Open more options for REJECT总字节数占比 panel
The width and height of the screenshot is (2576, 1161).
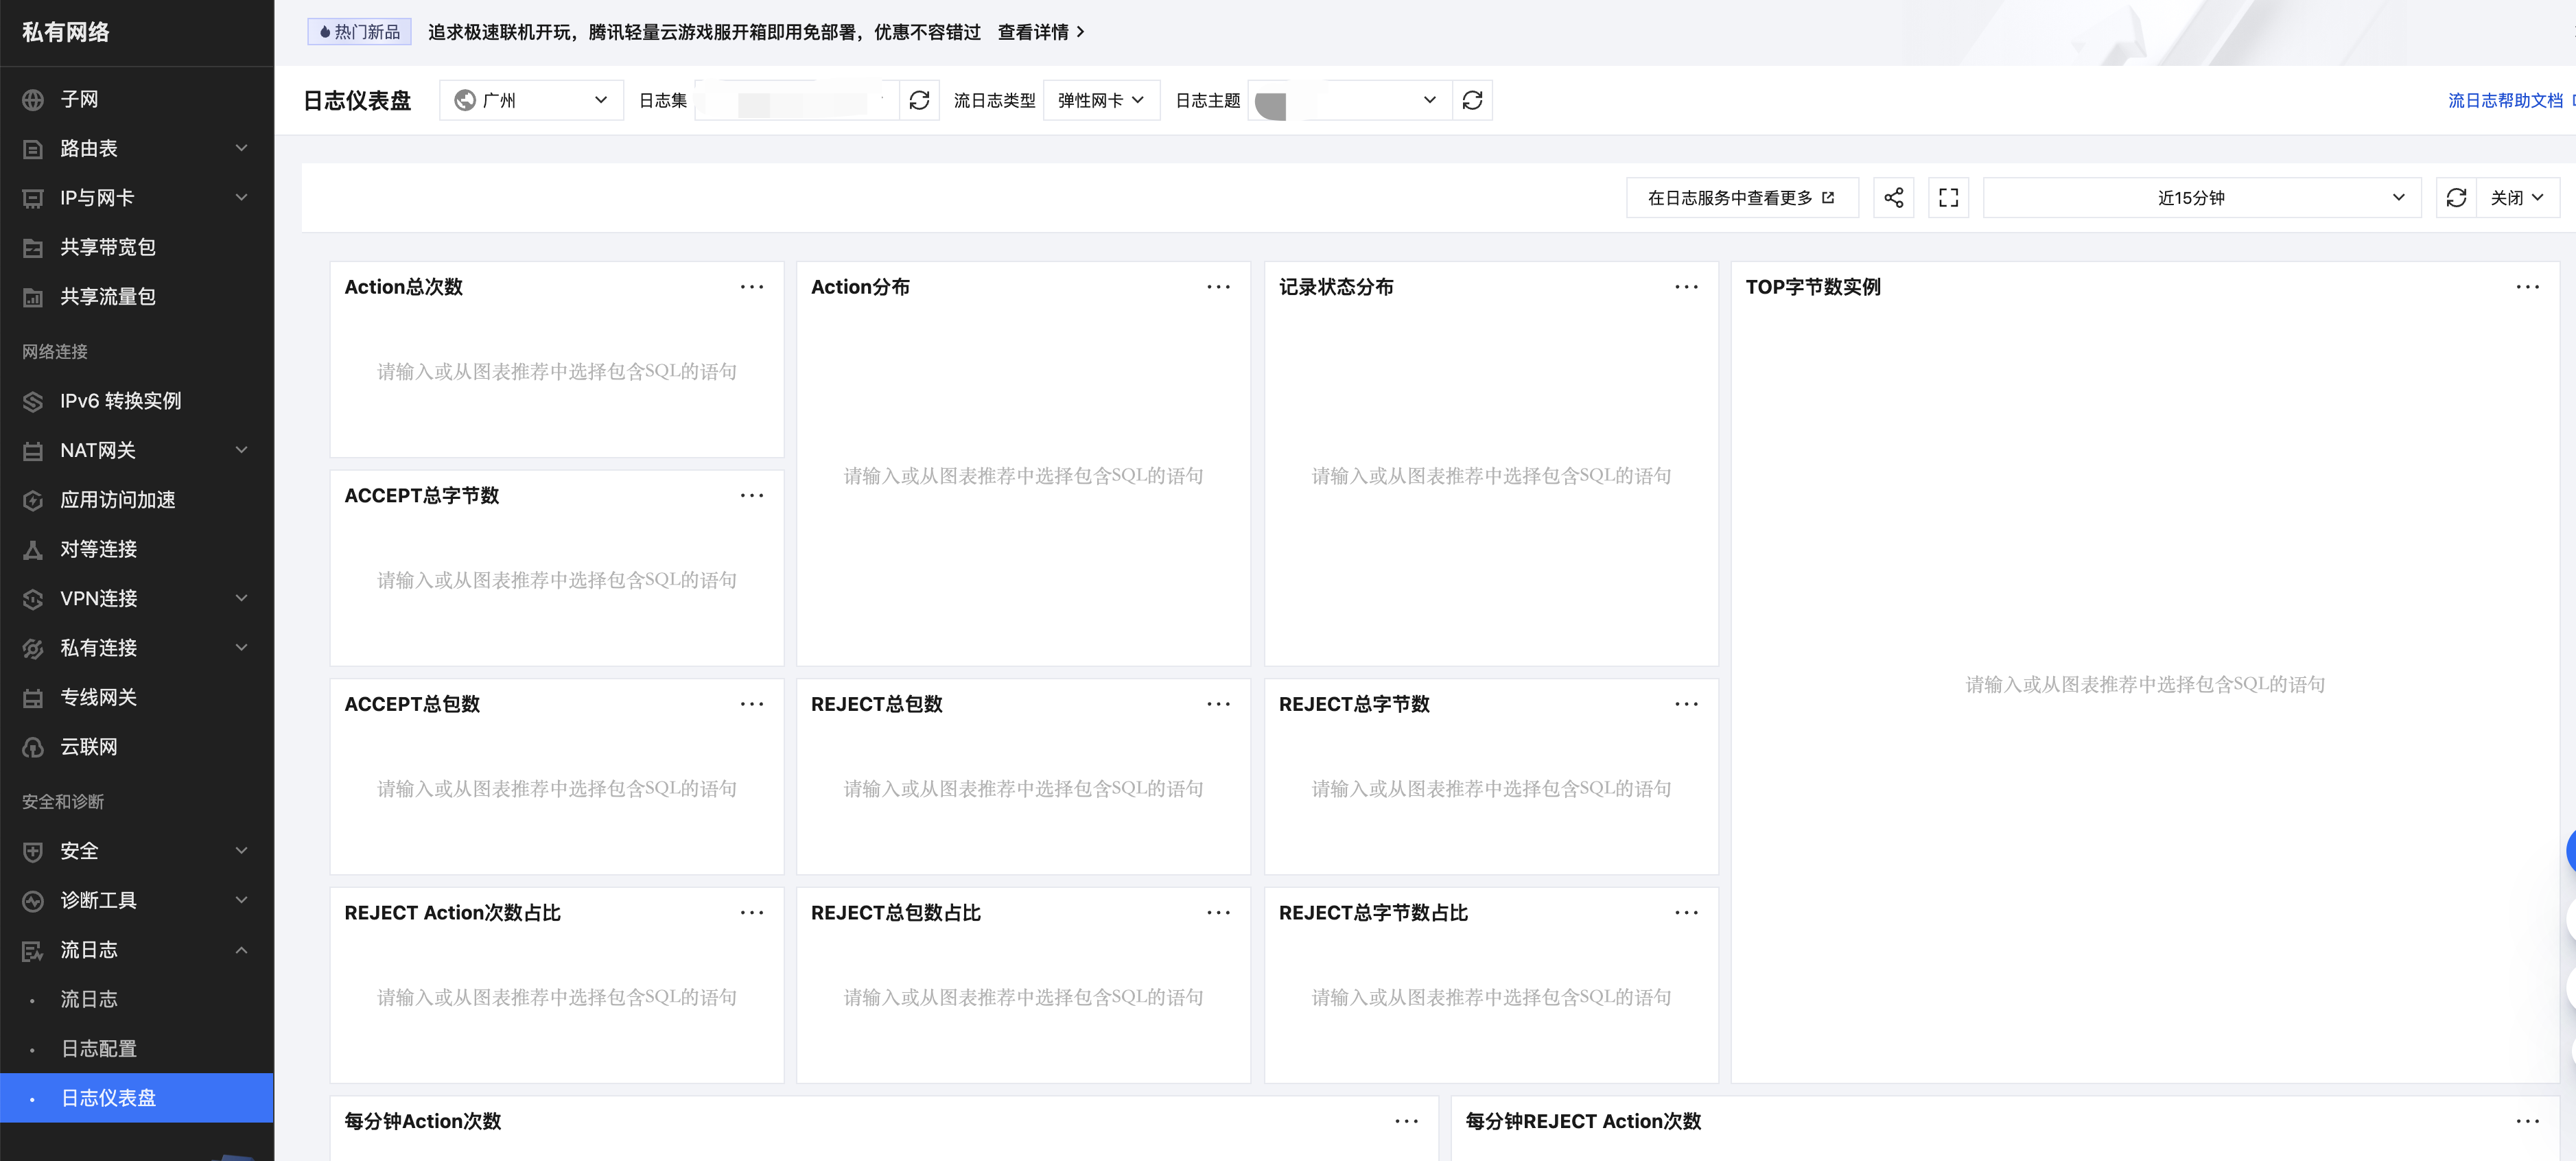(1686, 913)
